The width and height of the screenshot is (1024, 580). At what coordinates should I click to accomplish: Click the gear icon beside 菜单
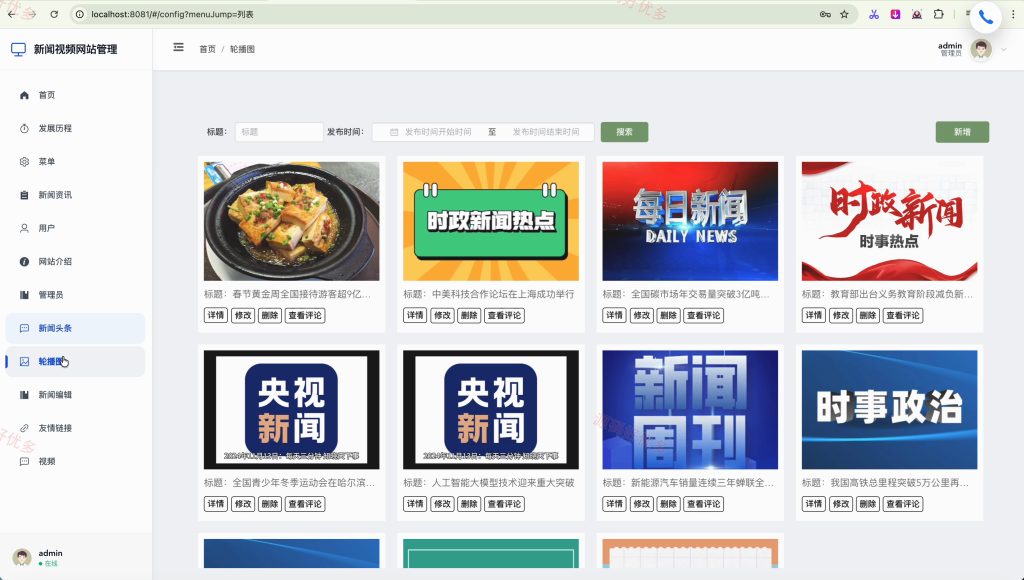tap(24, 162)
